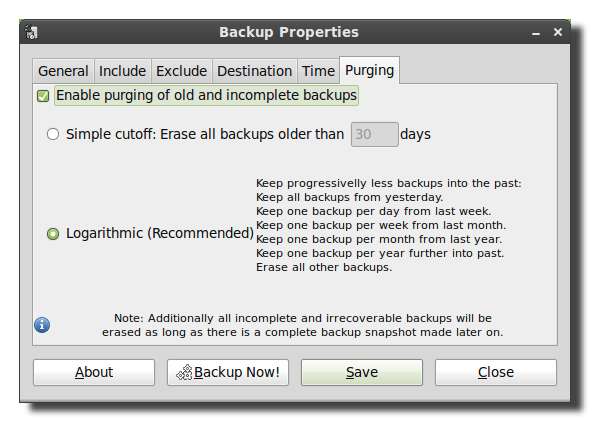Select the Simple cutoff radio option
This screenshot has height=430, width=601.
[53, 134]
